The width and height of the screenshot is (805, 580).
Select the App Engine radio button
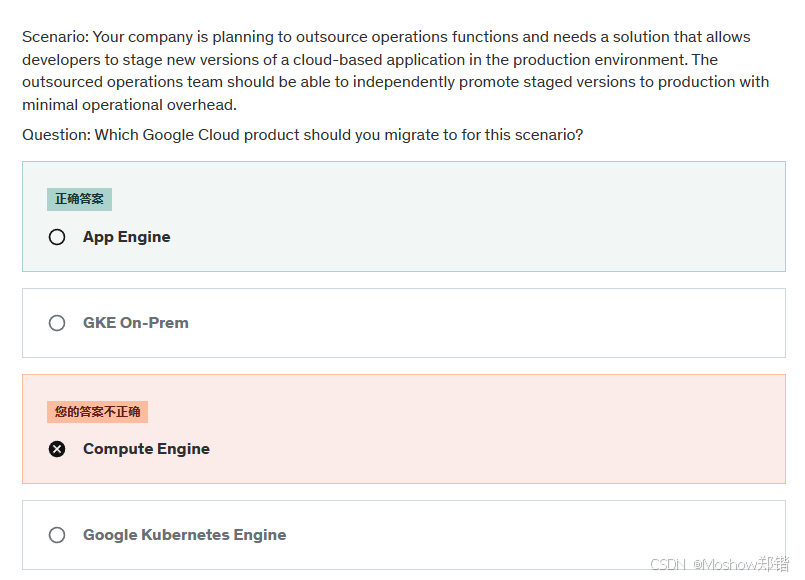[x=57, y=237]
